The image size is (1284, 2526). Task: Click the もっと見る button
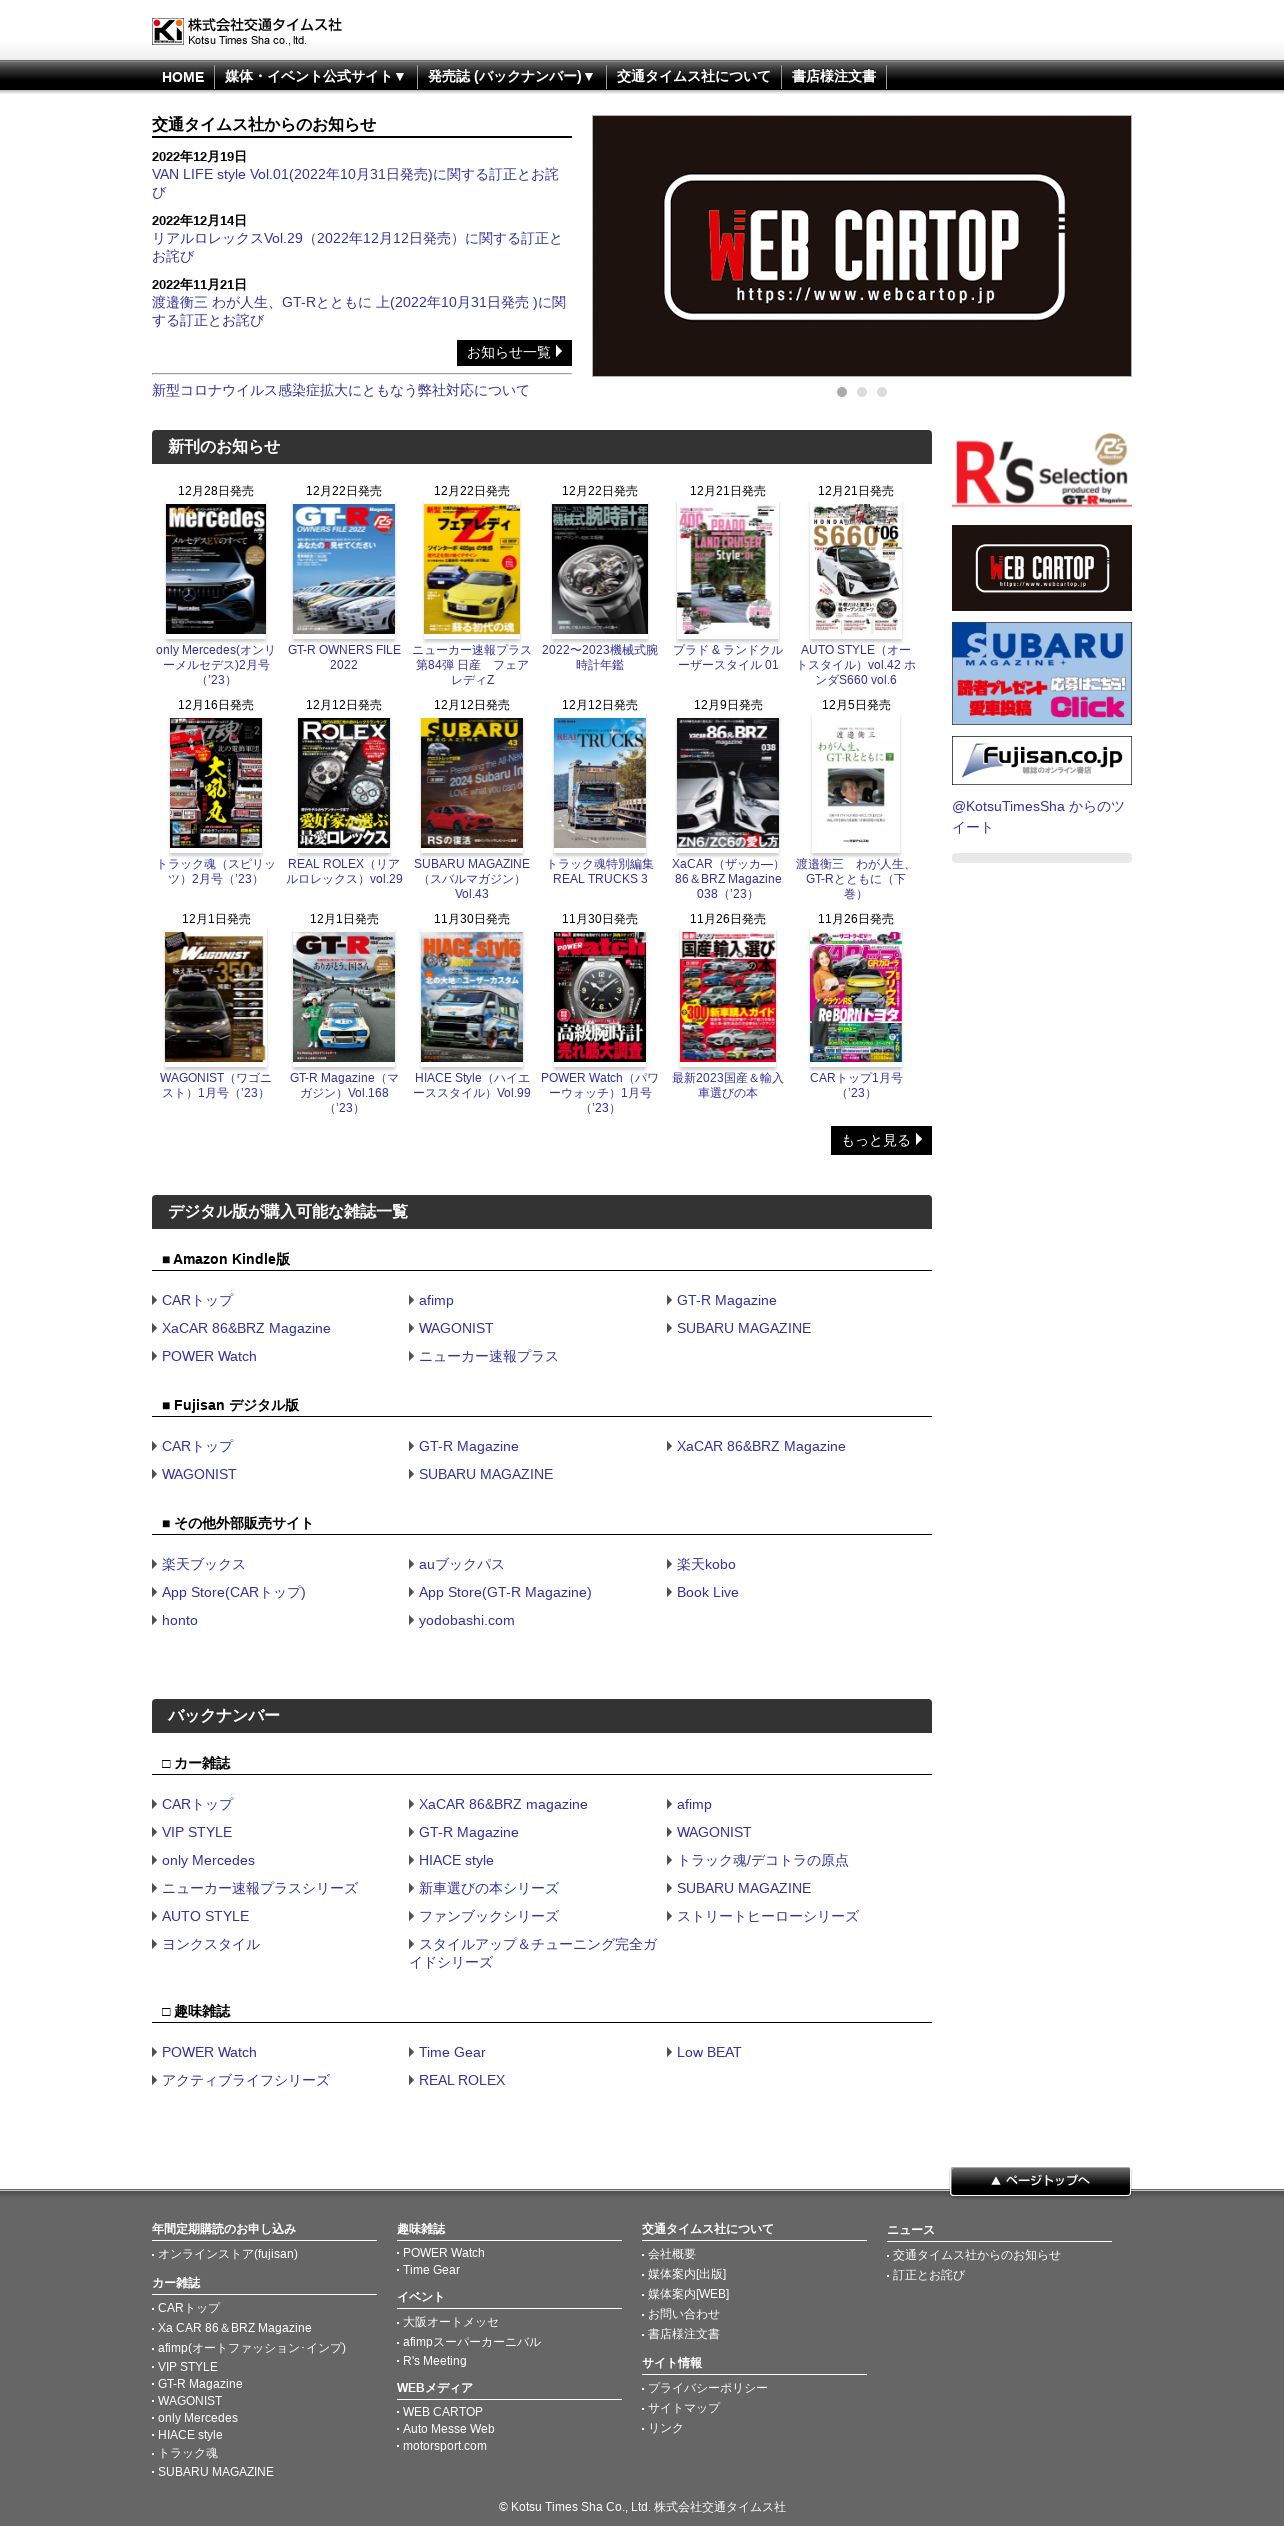coord(881,1141)
